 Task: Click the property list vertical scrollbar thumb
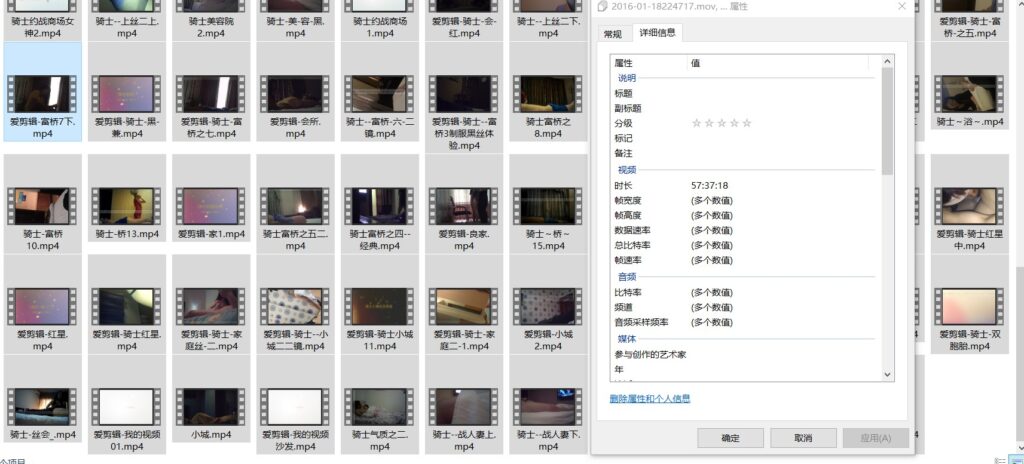pyautogui.click(x=887, y=120)
